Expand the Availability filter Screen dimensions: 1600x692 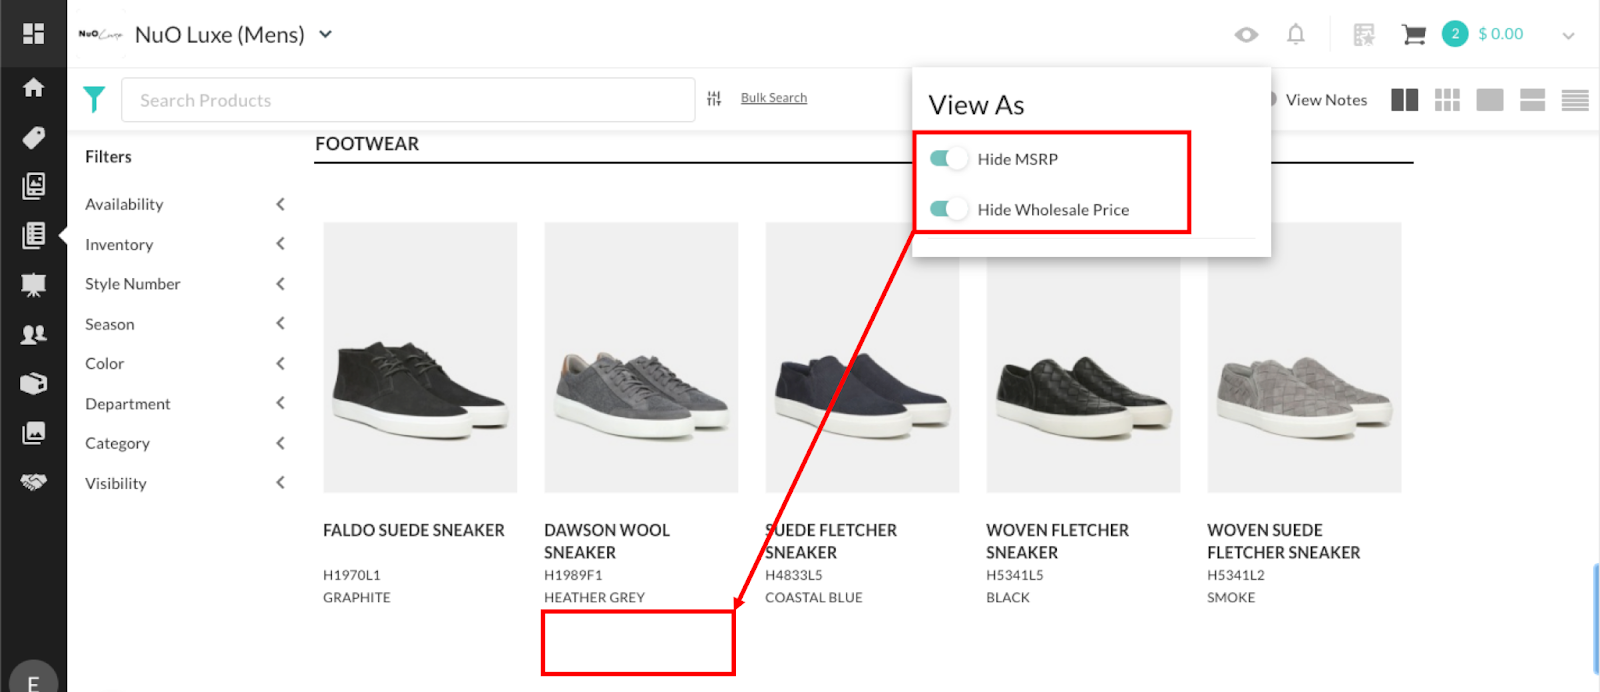click(280, 204)
